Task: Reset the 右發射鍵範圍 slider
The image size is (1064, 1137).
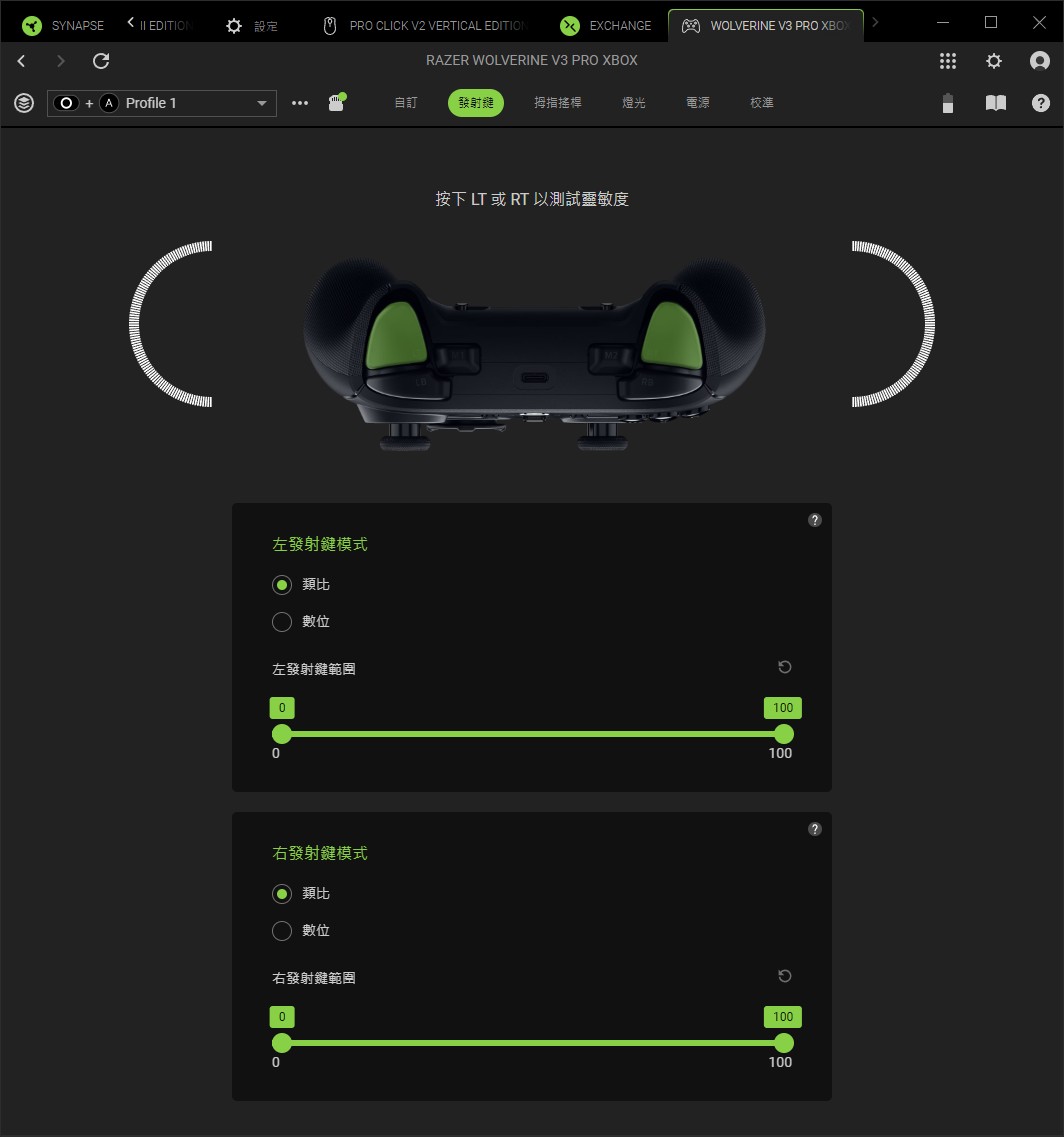Action: click(785, 976)
